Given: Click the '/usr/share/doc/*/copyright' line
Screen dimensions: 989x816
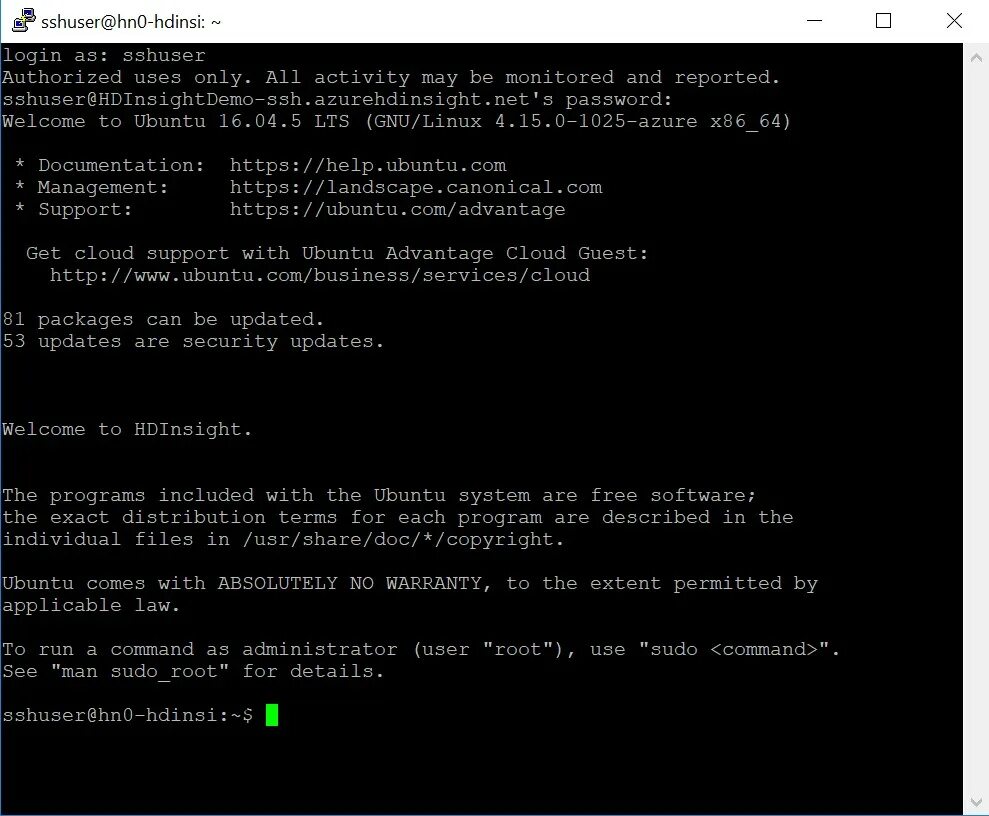Looking at the screenshot, I should click(x=283, y=540).
